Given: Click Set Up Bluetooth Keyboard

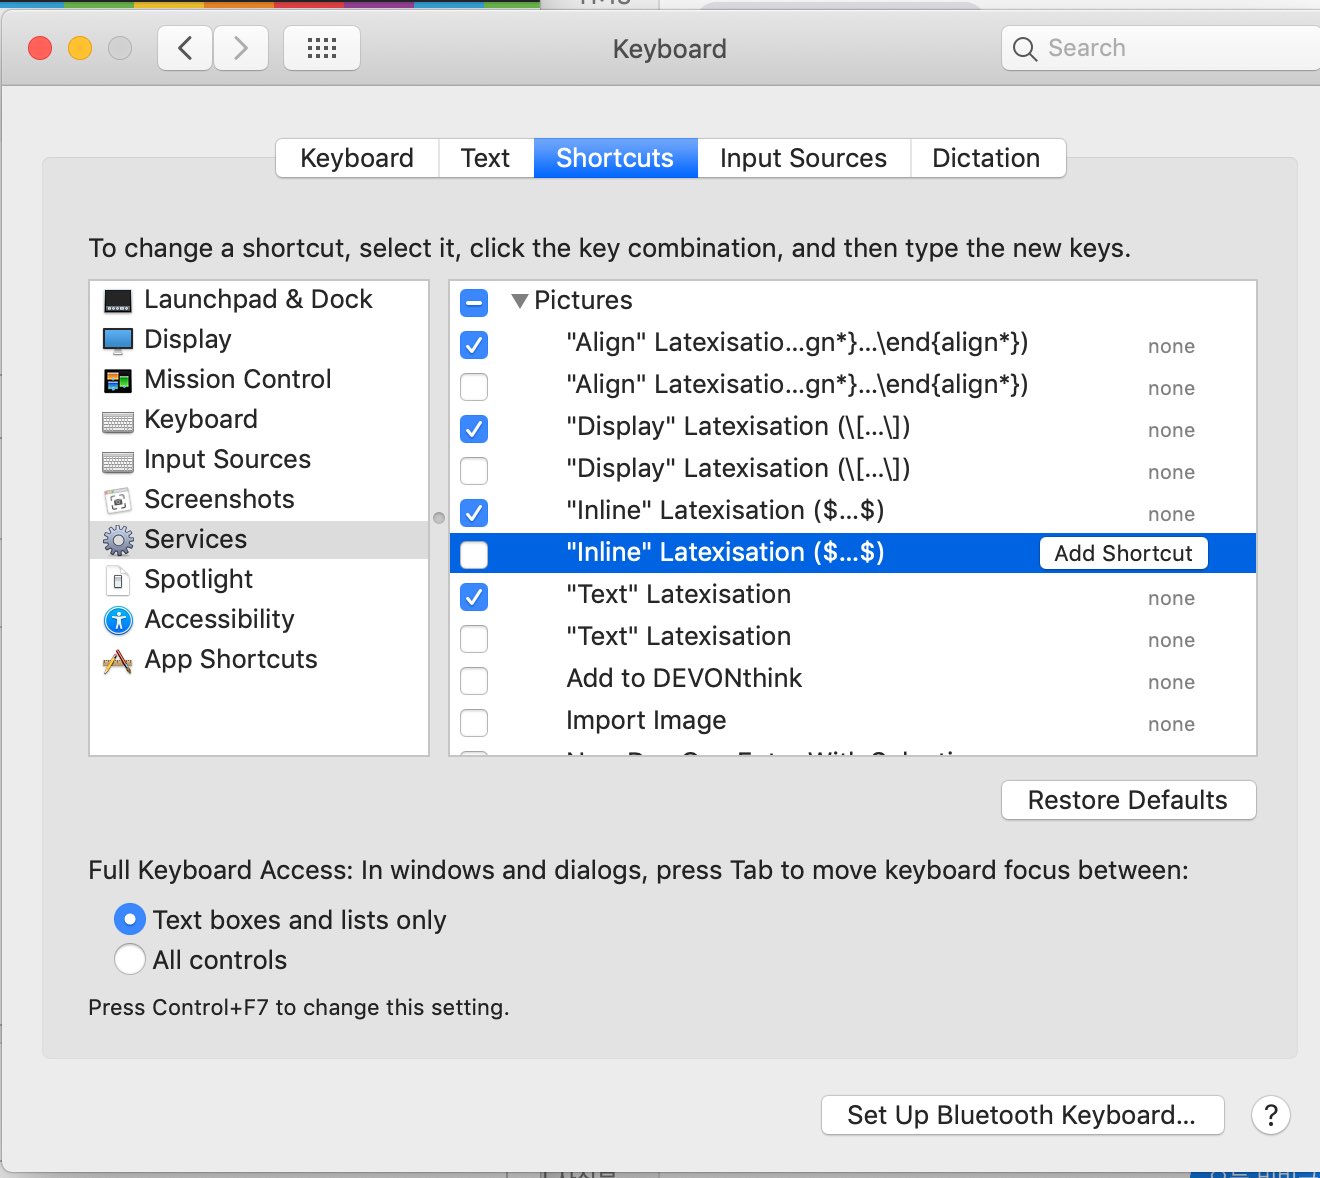Looking at the screenshot, I should [x=1021, y=1115].
